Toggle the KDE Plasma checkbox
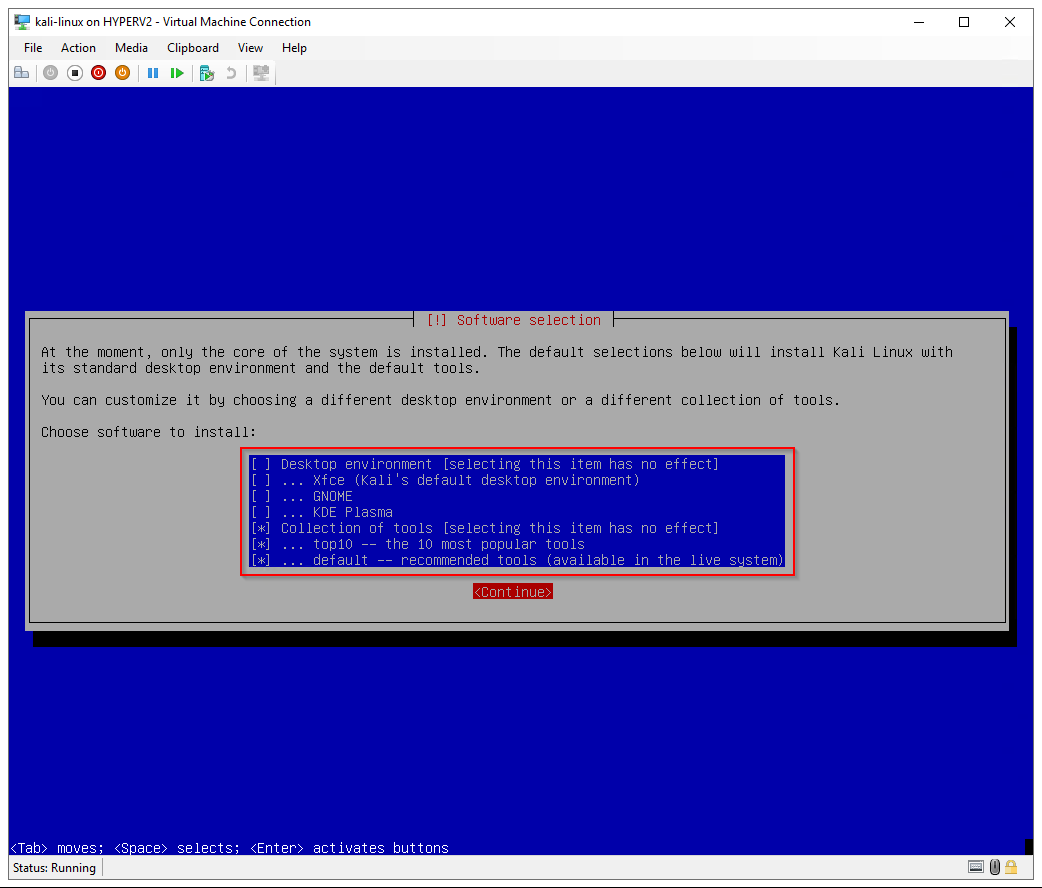 coord(261,512)
